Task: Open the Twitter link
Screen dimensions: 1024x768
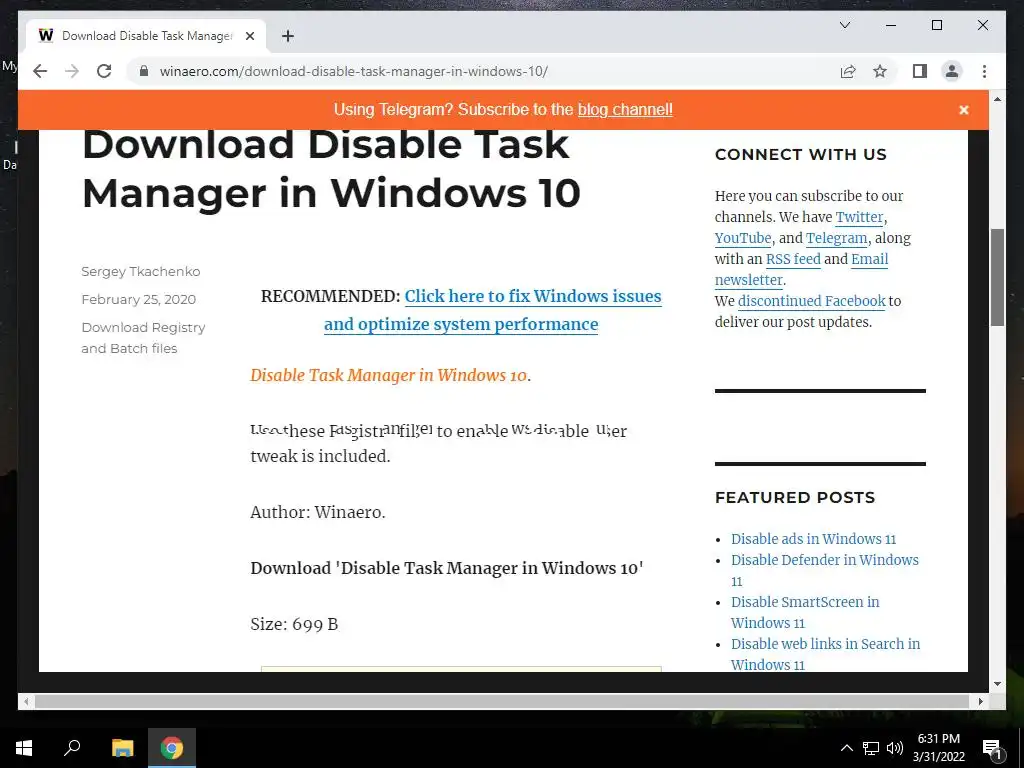Action: (859, 217)
